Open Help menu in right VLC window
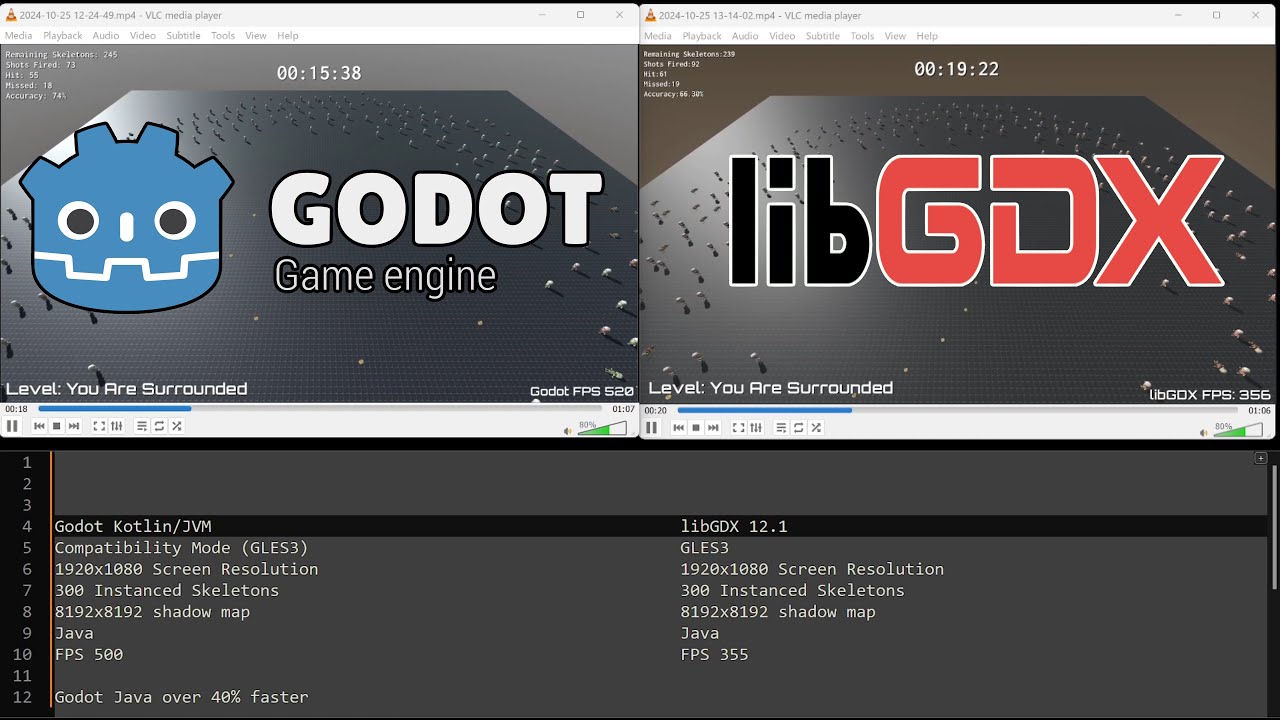This screenshot has width=1280, height=720. tap(927, 36)
